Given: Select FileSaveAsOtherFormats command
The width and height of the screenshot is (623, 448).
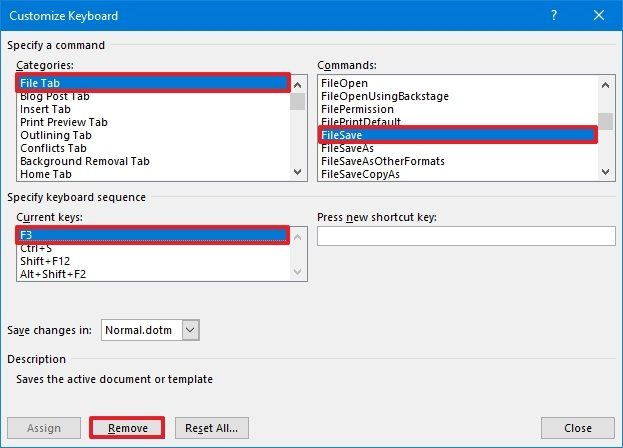Looking at the screenshot, I should (x=458, y=161).
